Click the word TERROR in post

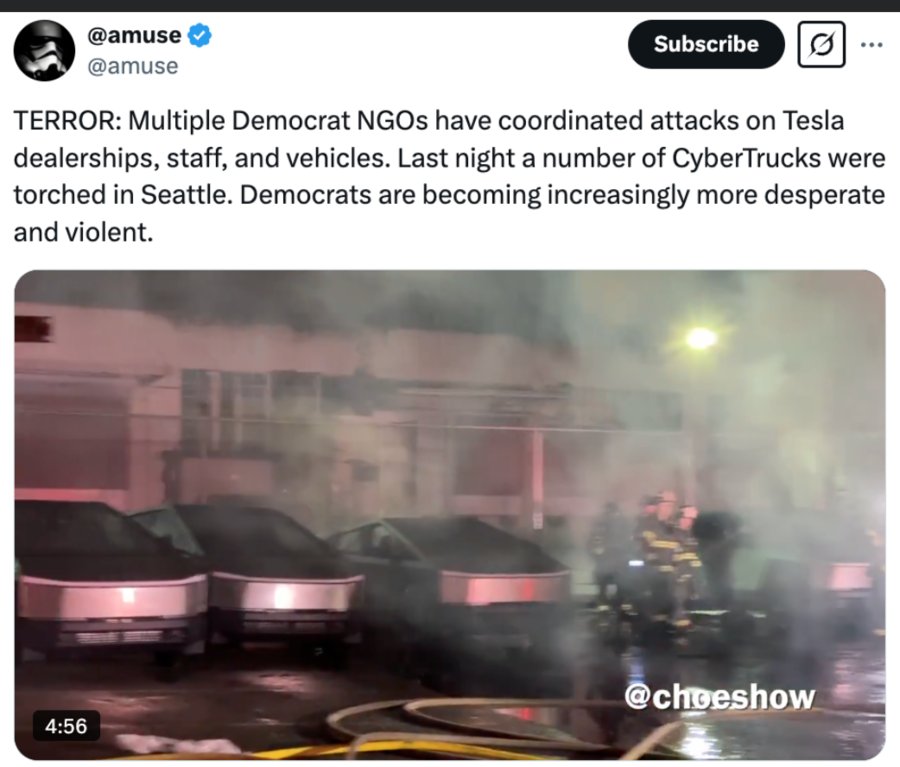(64, 121)
